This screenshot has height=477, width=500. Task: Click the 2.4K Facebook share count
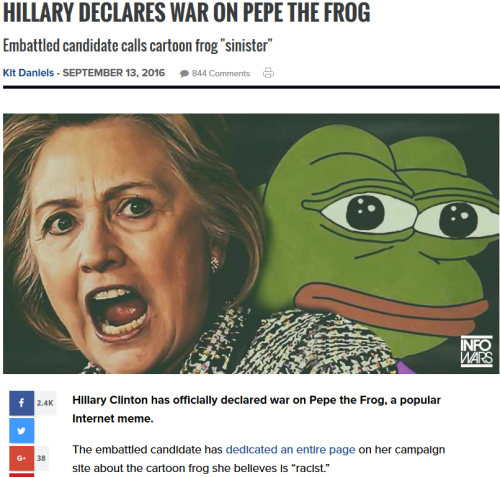pyautogui.click(x=45, y=403)
